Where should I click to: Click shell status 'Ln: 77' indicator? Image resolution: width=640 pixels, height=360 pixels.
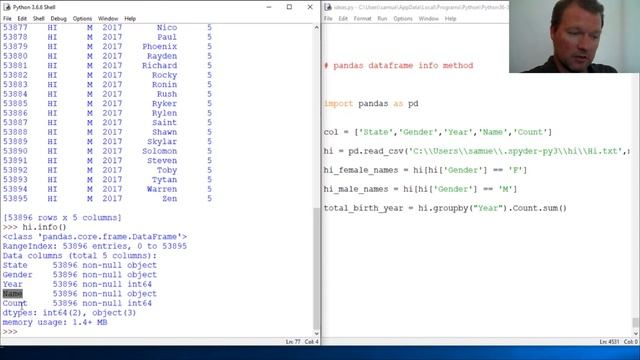(x=293, y=342)
